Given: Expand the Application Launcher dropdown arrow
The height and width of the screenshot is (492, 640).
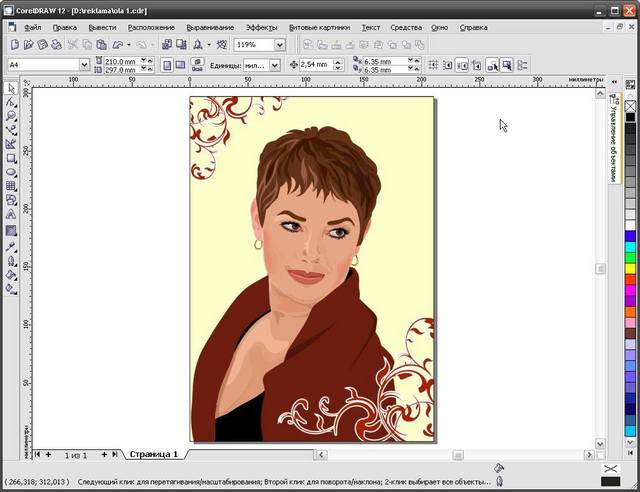Looking at the screenshot, I should point(209,45).
